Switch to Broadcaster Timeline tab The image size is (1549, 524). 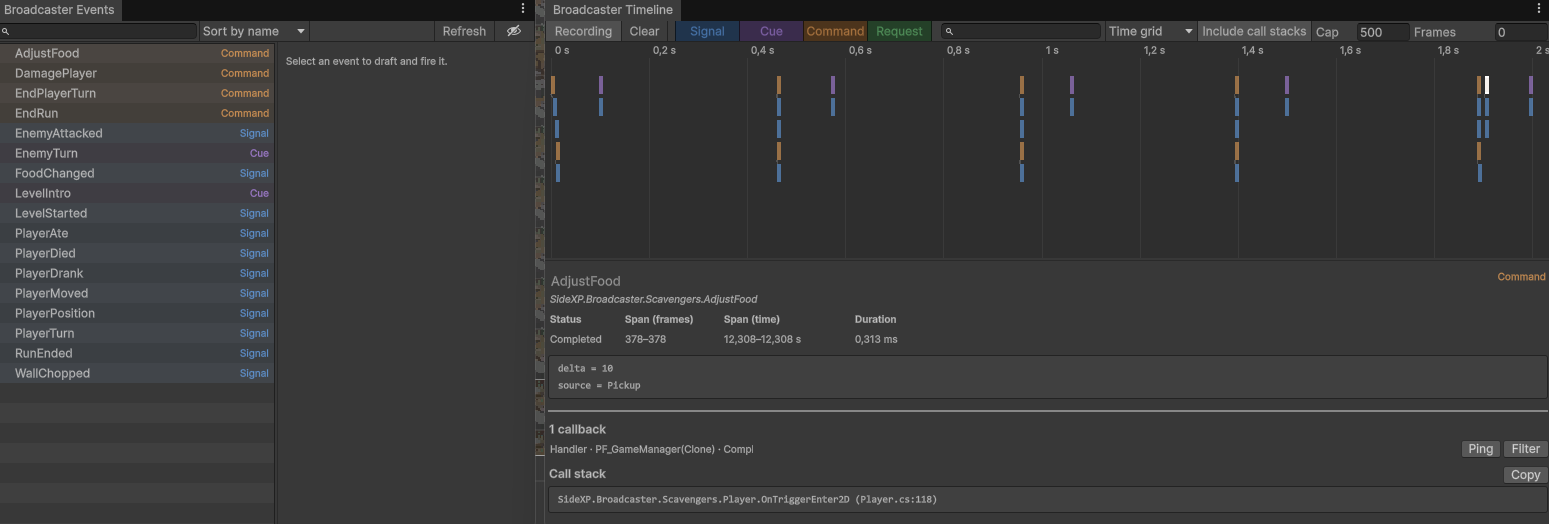(x=613, y=9)
